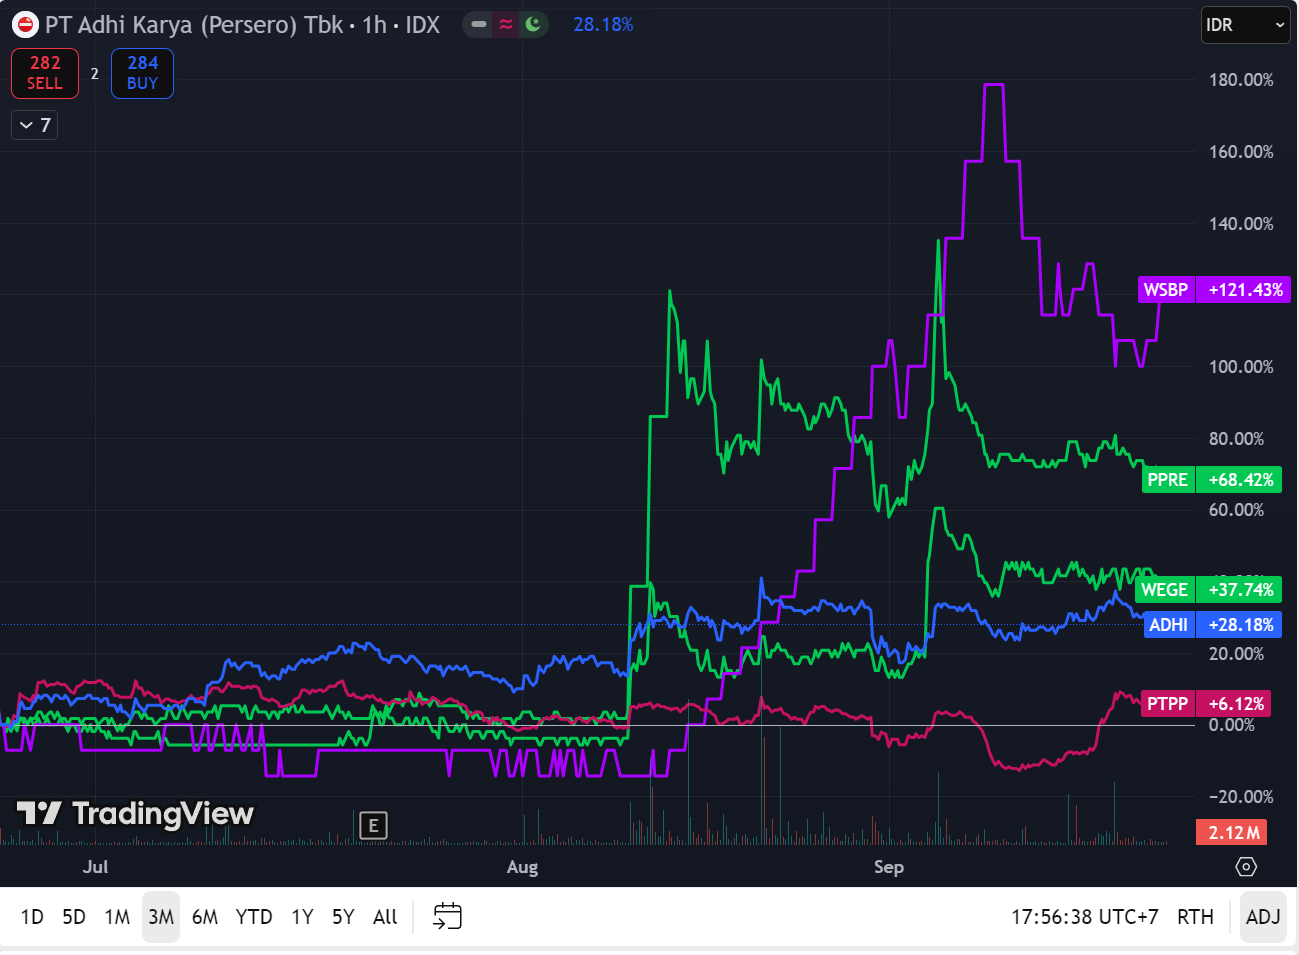The width and height of the screenshot is (1299, 955).
Task: Open the IDR currency dropdown
Action: click(1245, 25)
